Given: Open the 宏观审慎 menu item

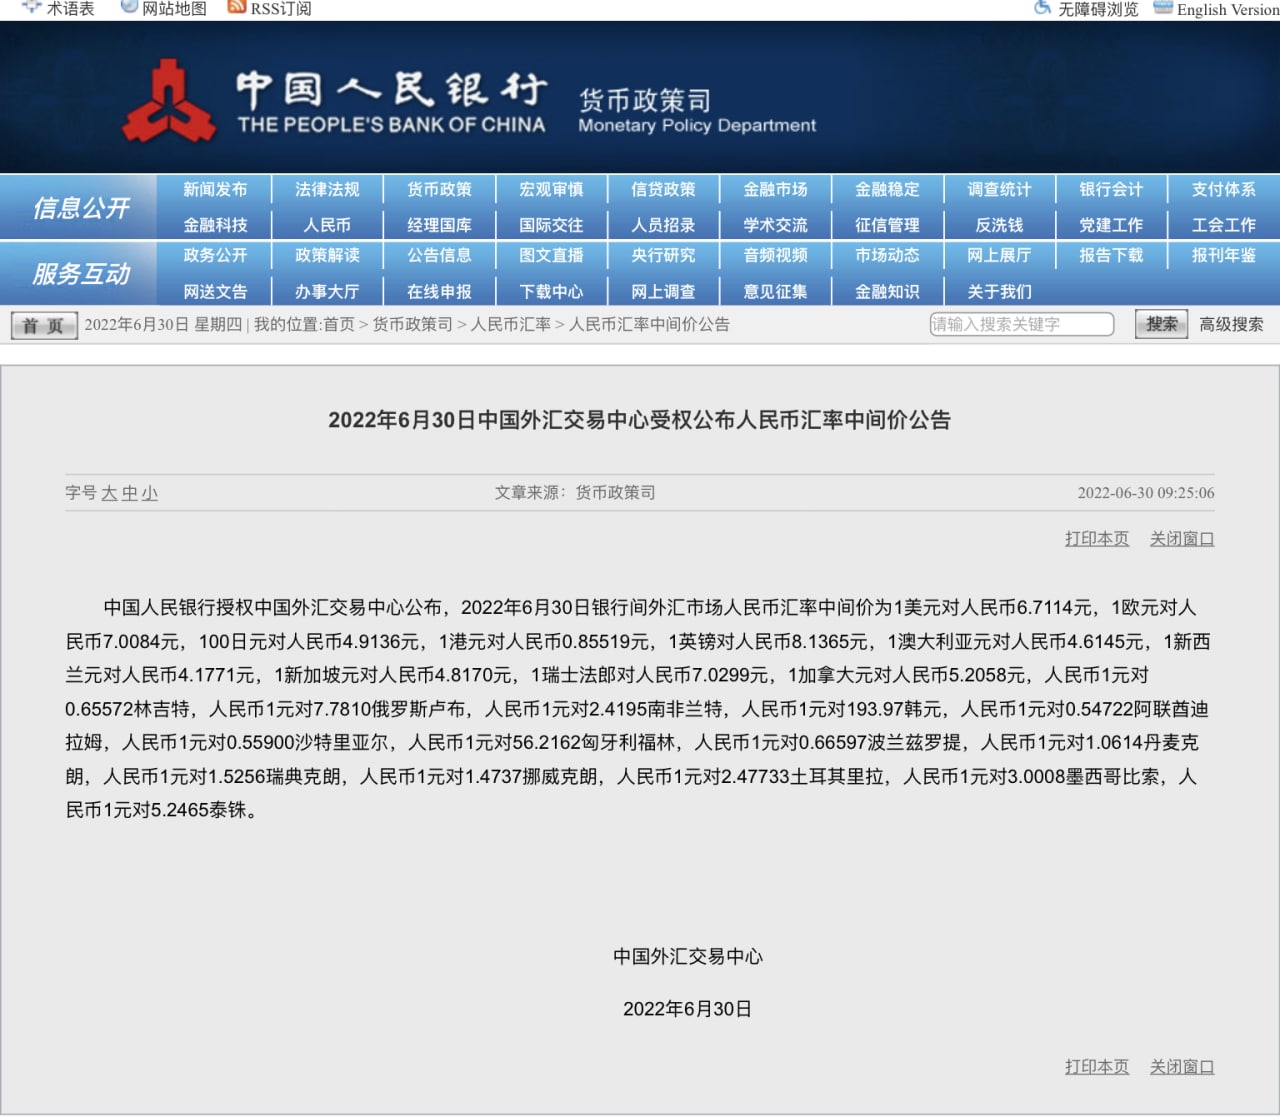Looking at the screenshot, I should (551, 189).
